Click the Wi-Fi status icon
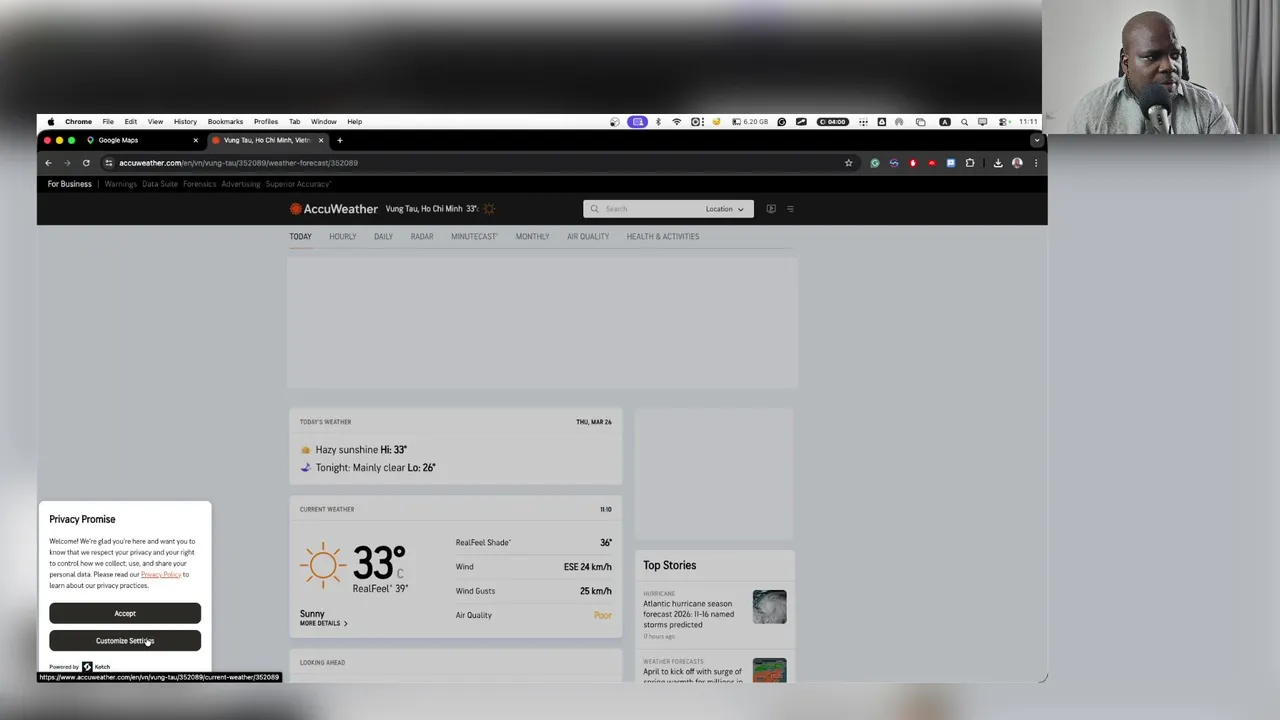The height and width of the screenshot is (720, 1280). tap(676, 122)
